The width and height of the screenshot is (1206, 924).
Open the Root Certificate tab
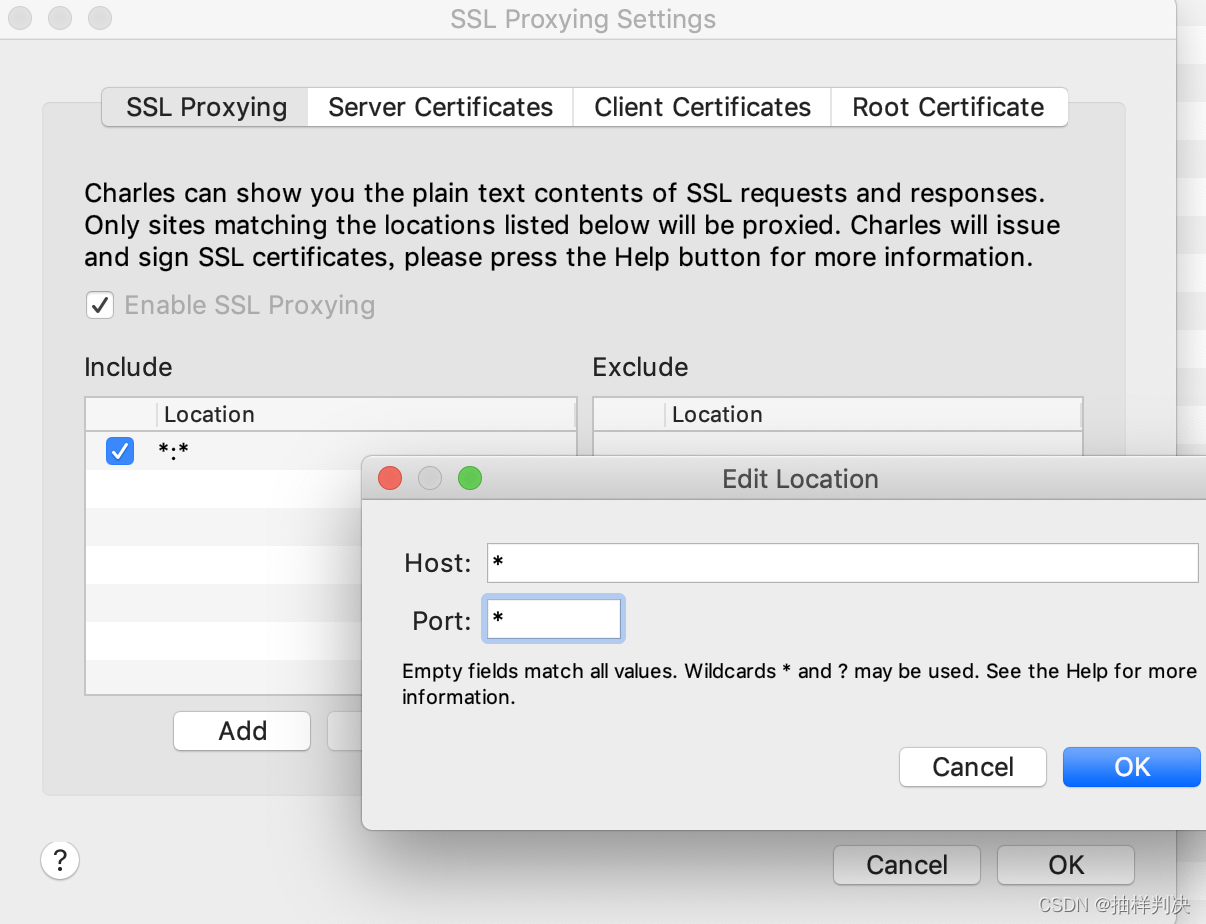[x=948, y=107]
